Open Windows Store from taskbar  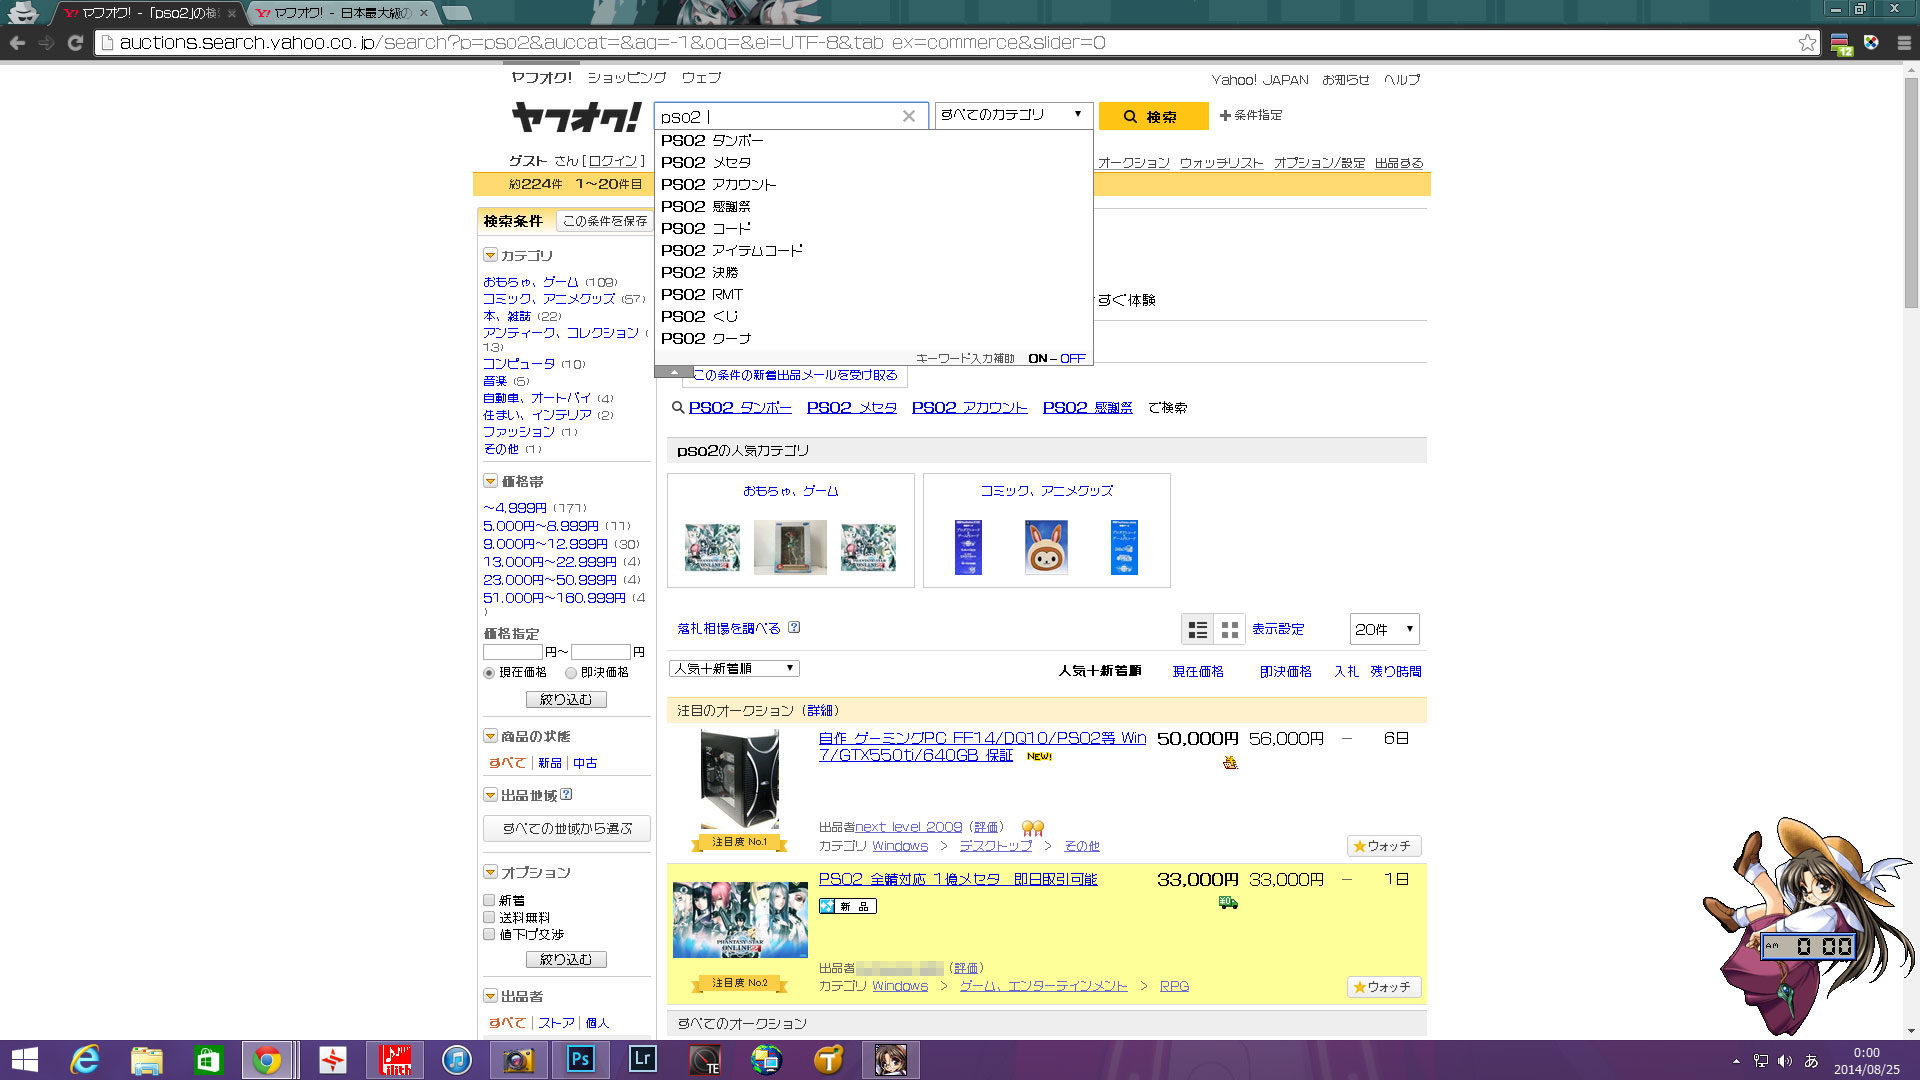[207, 1060]
